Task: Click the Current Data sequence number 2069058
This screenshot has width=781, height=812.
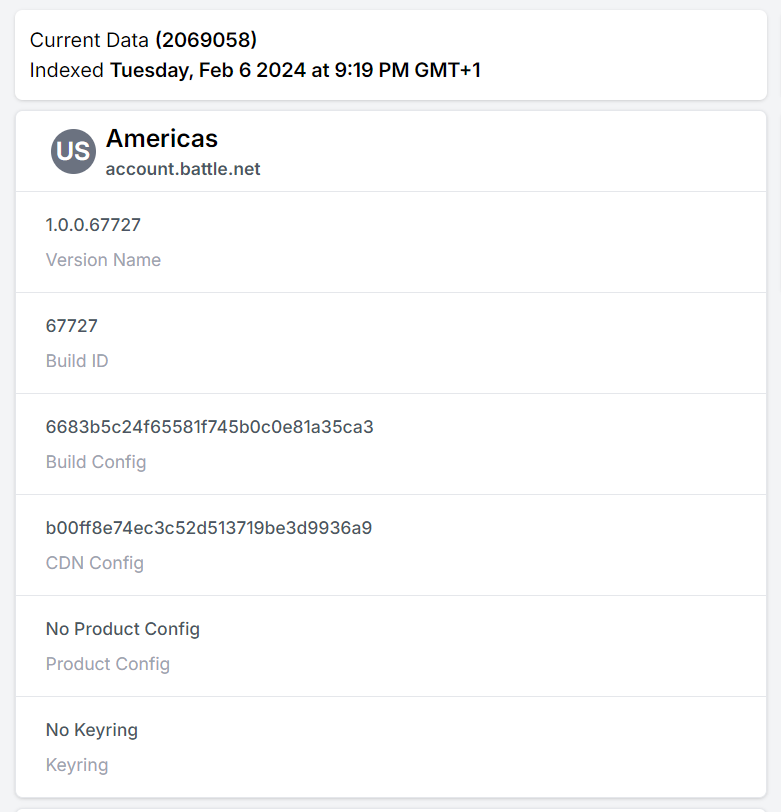Action: (x=206, y=40)
